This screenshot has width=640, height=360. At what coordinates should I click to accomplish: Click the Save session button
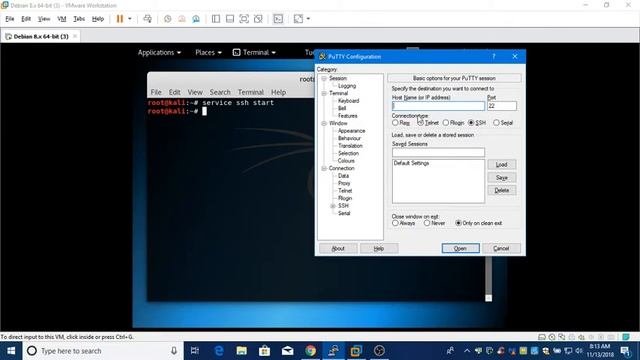coord(502,178)
